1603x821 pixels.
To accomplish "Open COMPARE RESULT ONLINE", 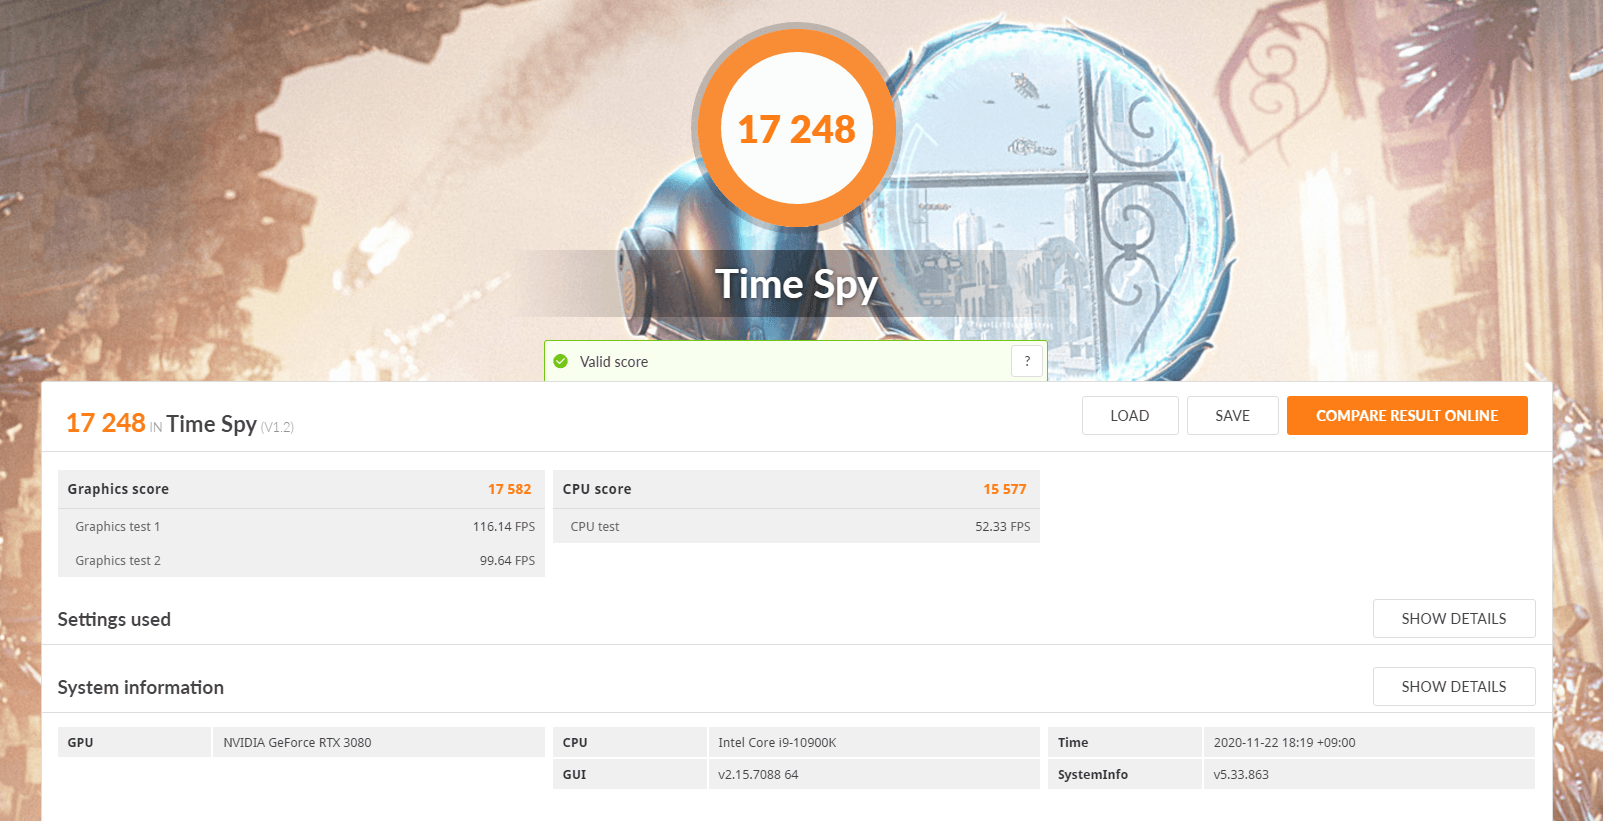I will coord(1407,416).
